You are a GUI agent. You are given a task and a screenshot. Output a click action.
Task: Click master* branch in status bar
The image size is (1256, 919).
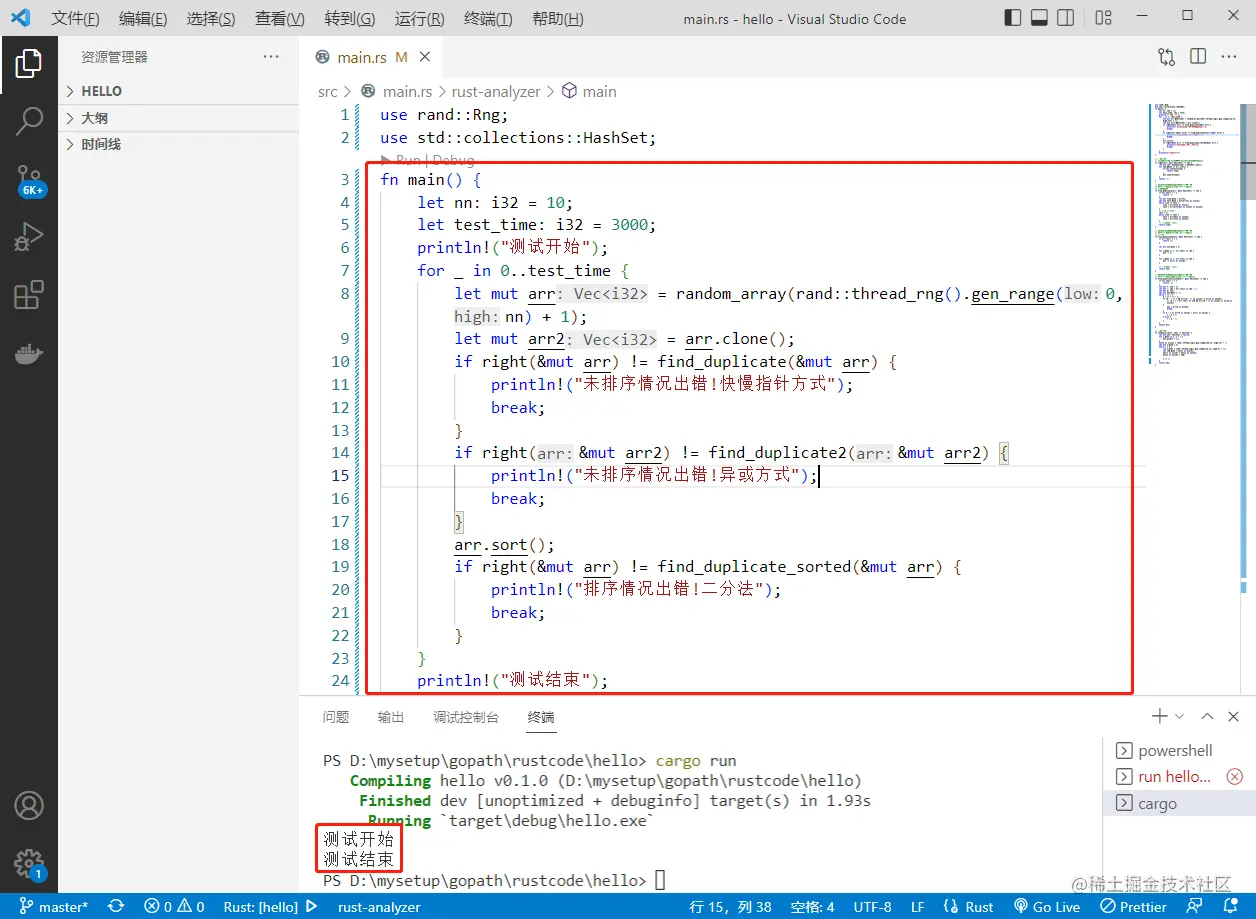pyautogui.click(x=54, y=907)
